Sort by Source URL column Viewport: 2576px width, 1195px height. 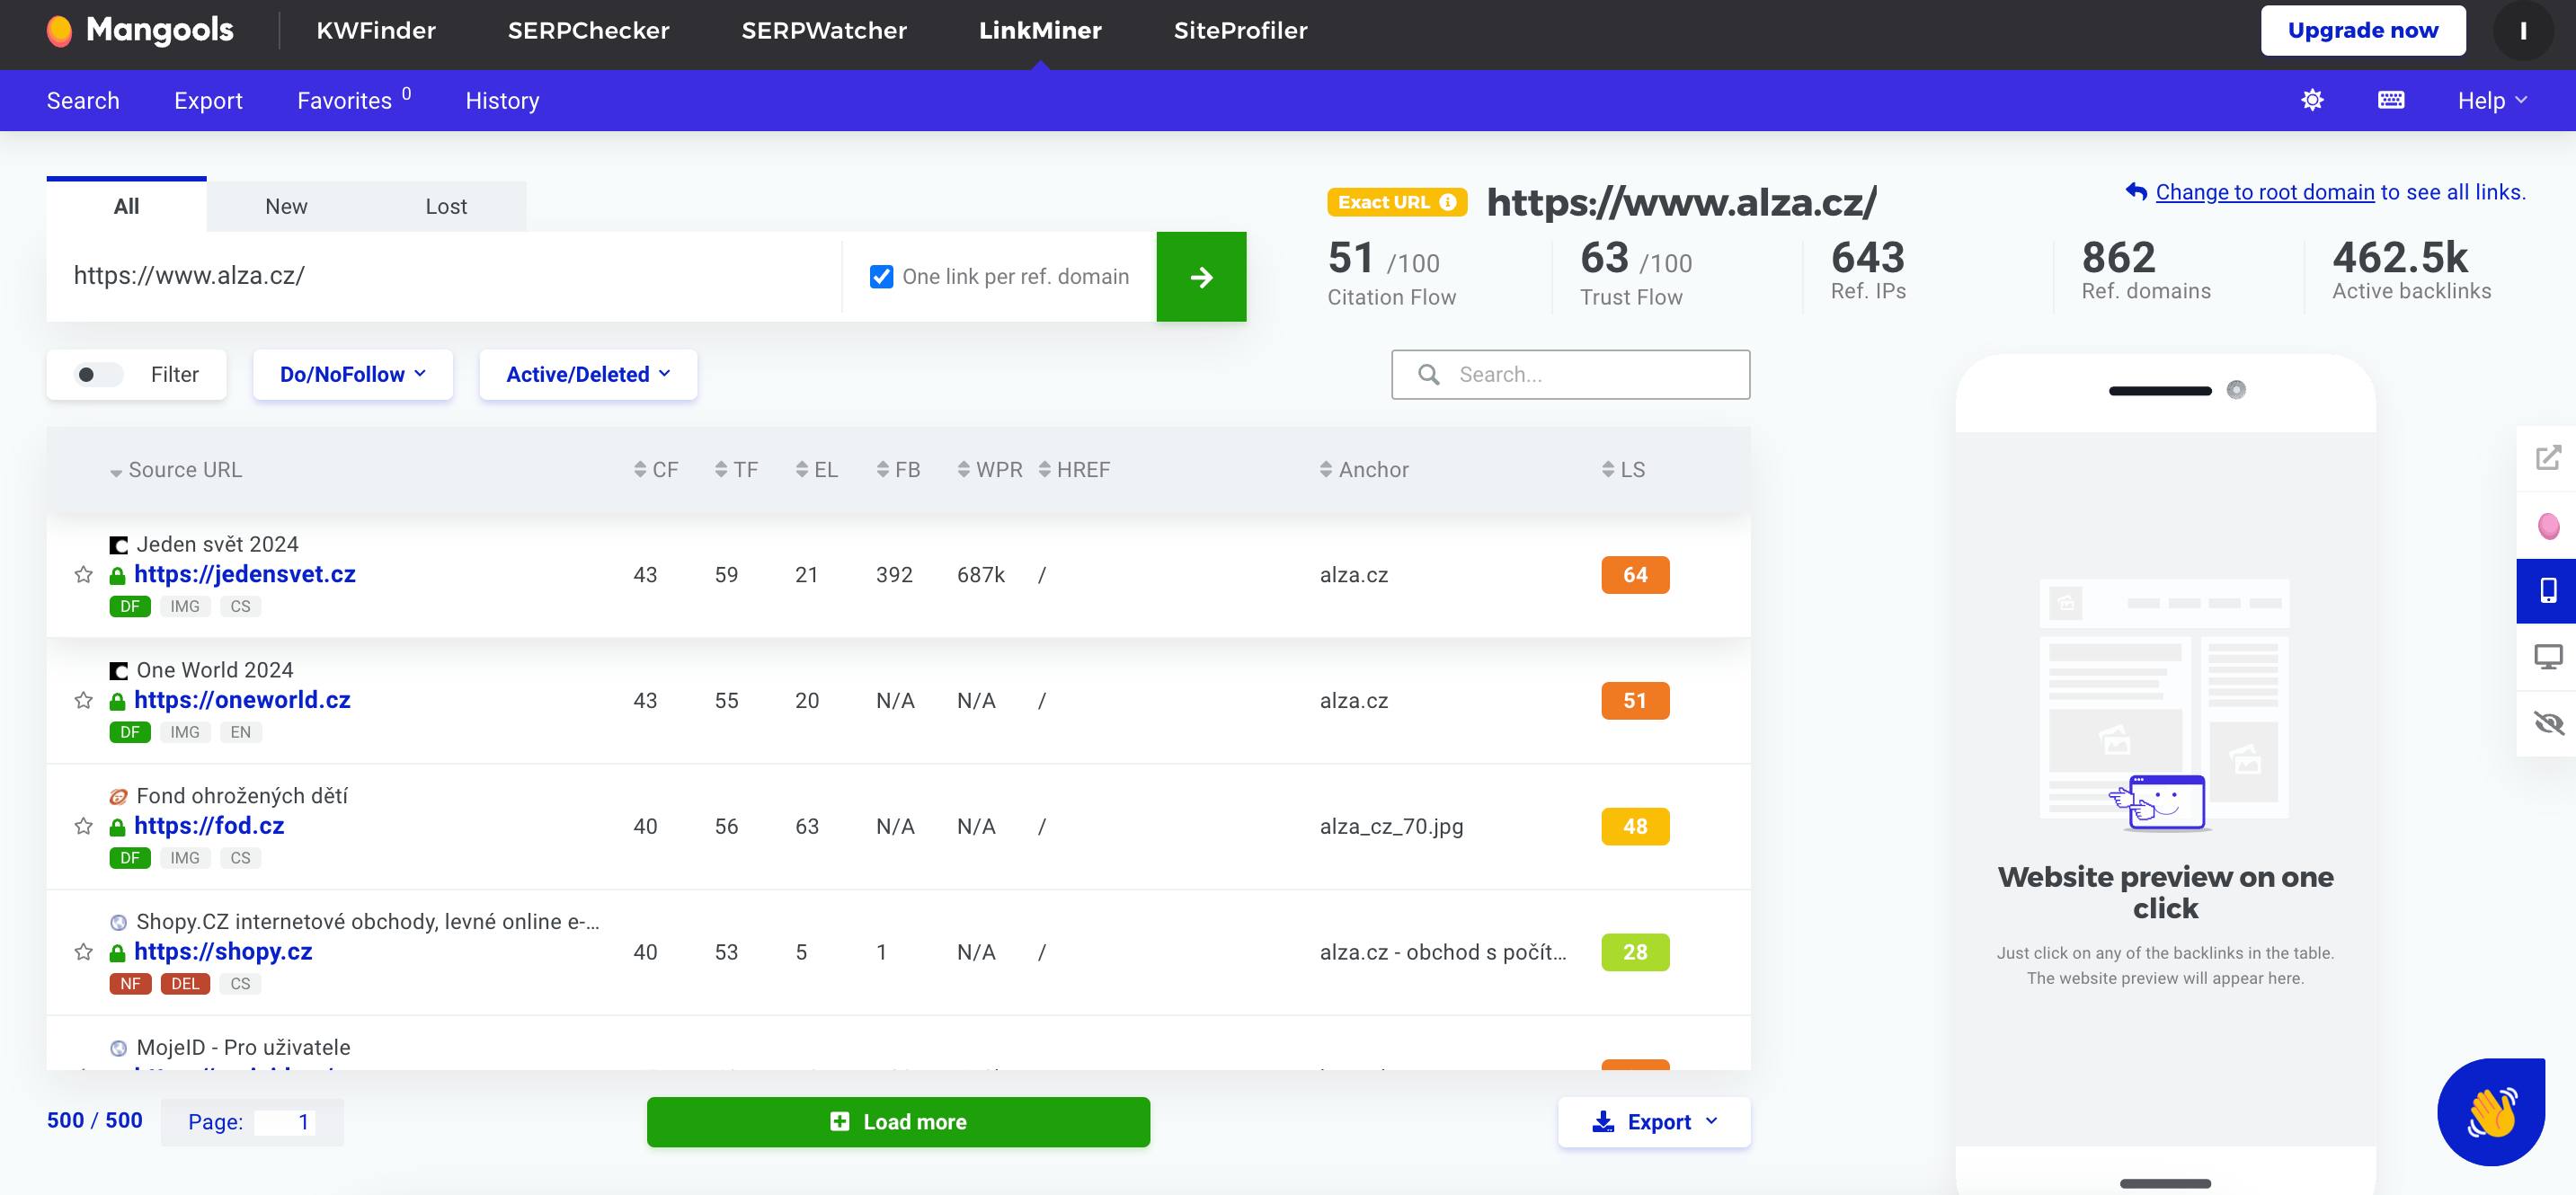click(x=176, y=470)
